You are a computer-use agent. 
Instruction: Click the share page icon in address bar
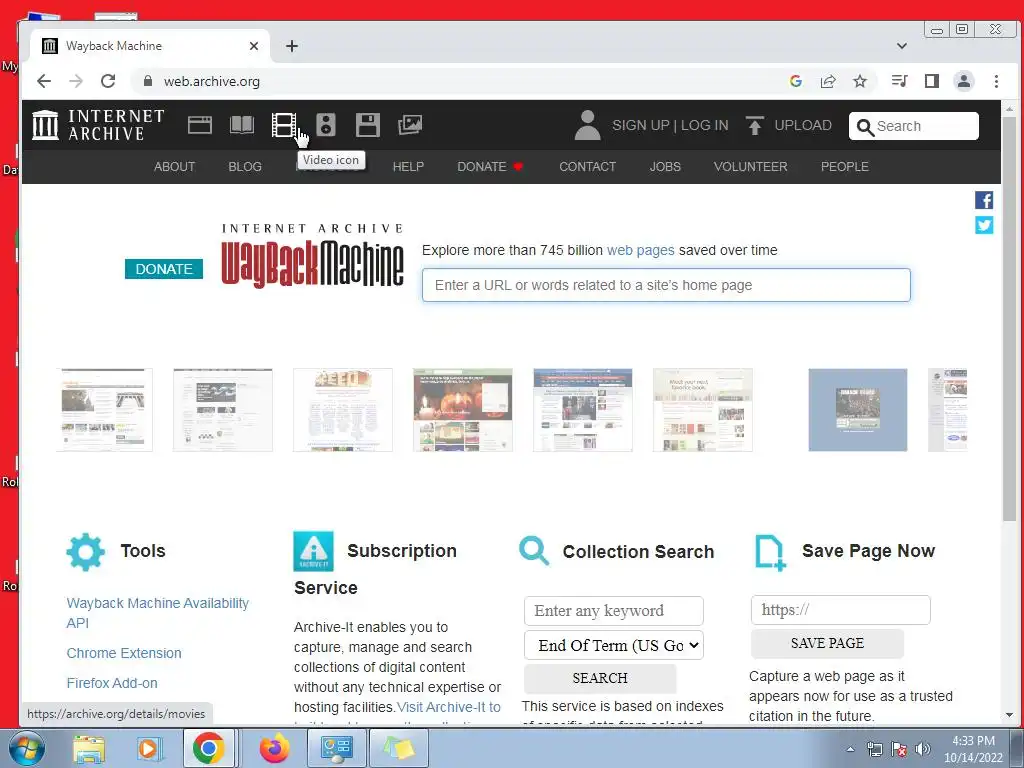(x=828, y=81)
